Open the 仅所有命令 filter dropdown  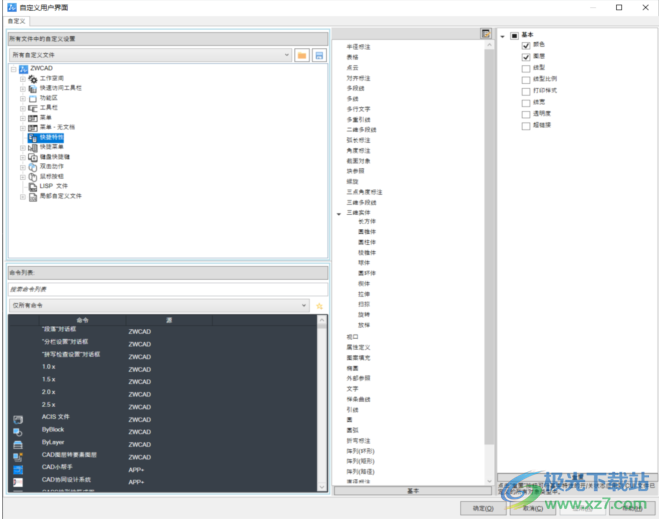pyautogui.click(x=159, y=306)
